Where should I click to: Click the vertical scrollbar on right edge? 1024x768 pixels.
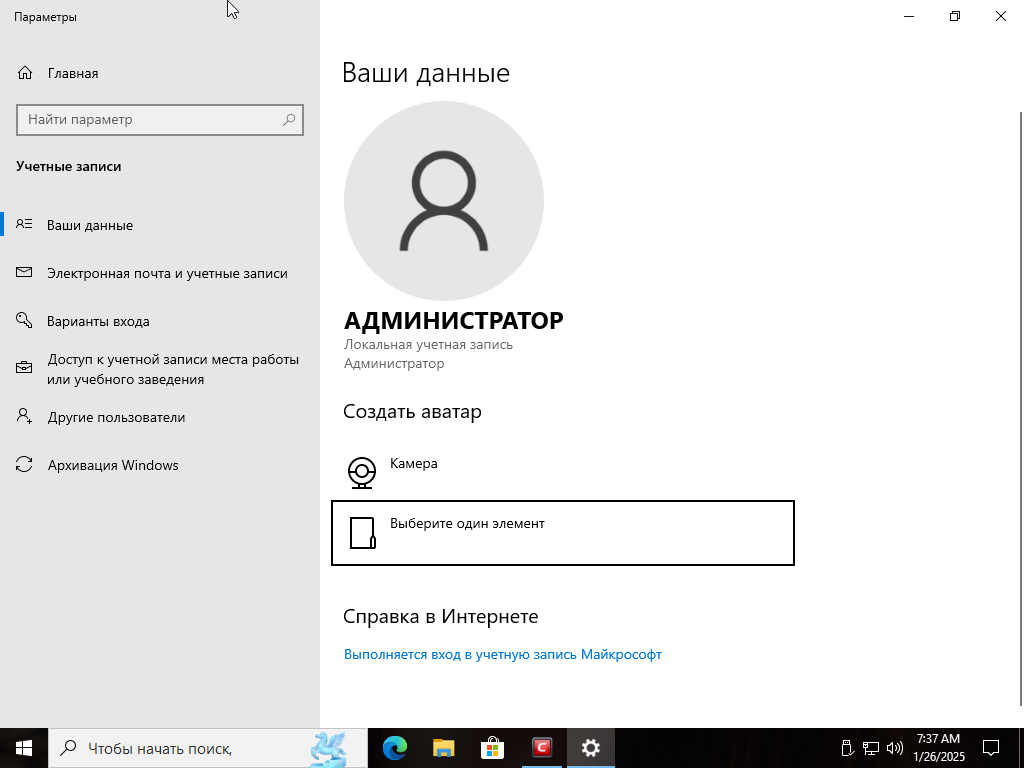coord(1020,408)
